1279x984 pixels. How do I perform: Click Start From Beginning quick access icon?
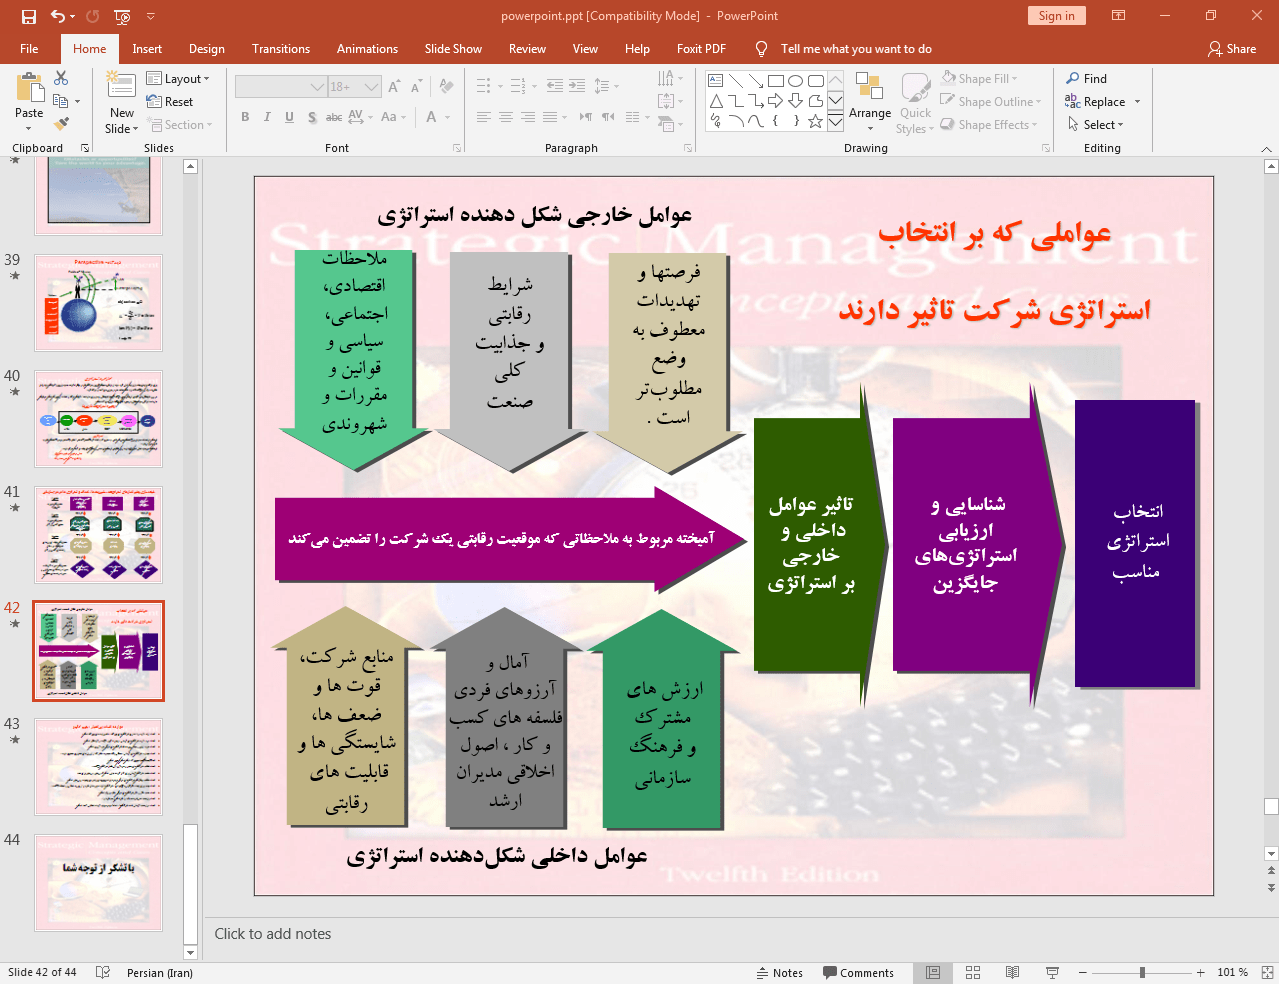(122, 16)
